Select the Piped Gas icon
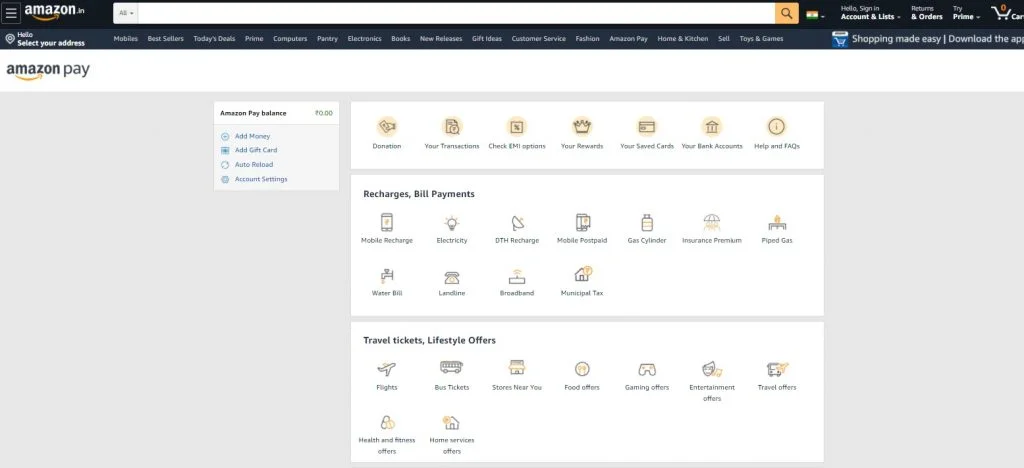1024x468 pixels. (776, 223)
